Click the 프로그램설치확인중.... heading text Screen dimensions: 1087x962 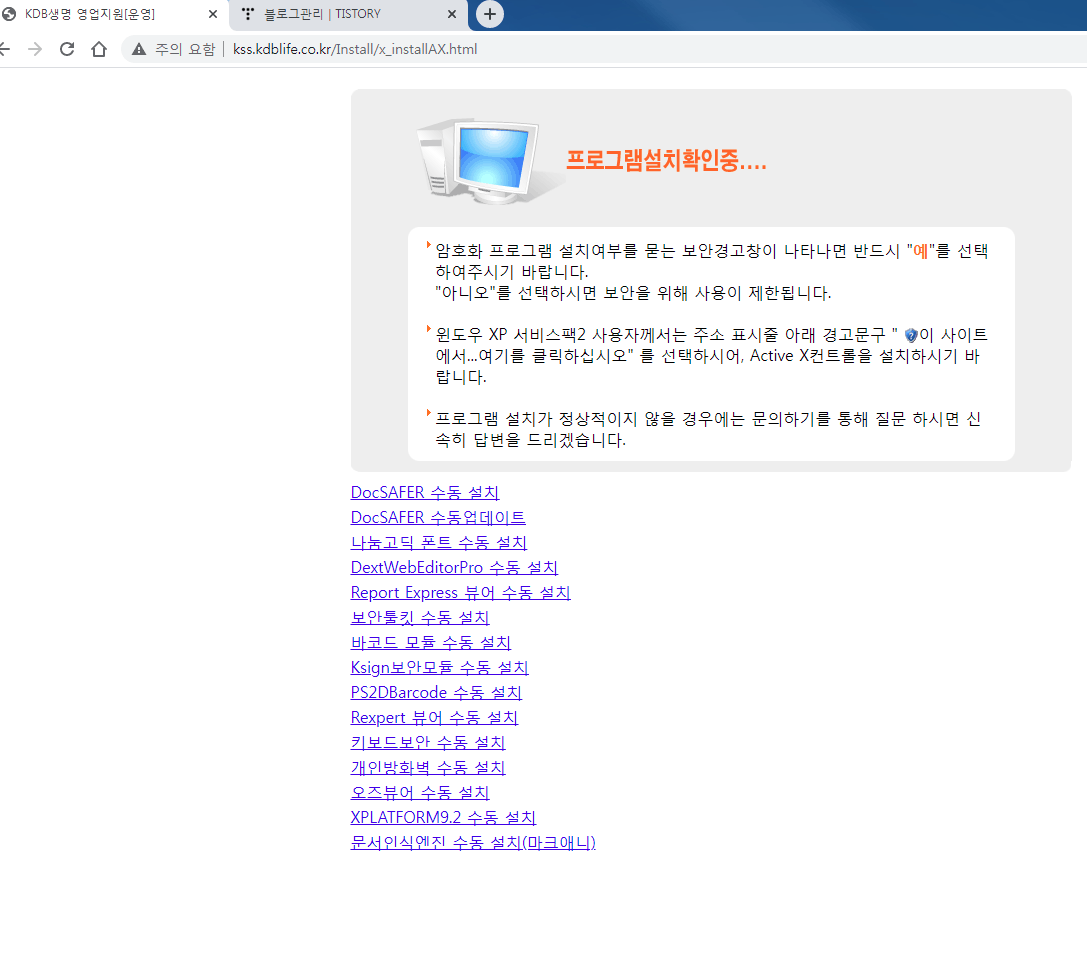(x=666, y=161)
